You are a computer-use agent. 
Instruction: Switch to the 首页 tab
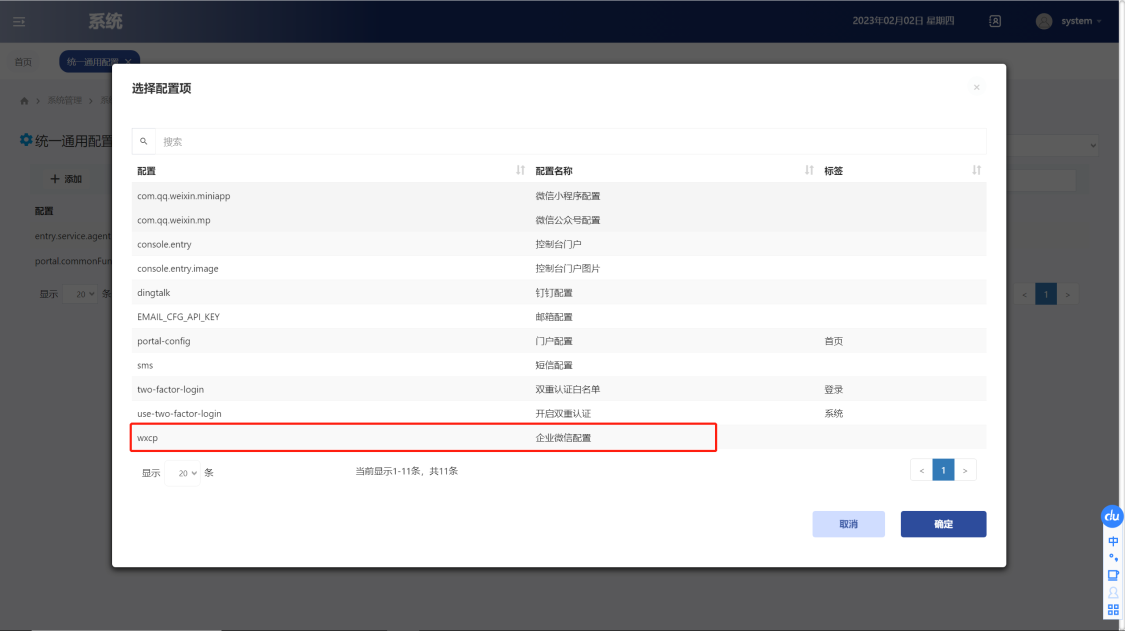pyautogui.click(x=22, y=62)
